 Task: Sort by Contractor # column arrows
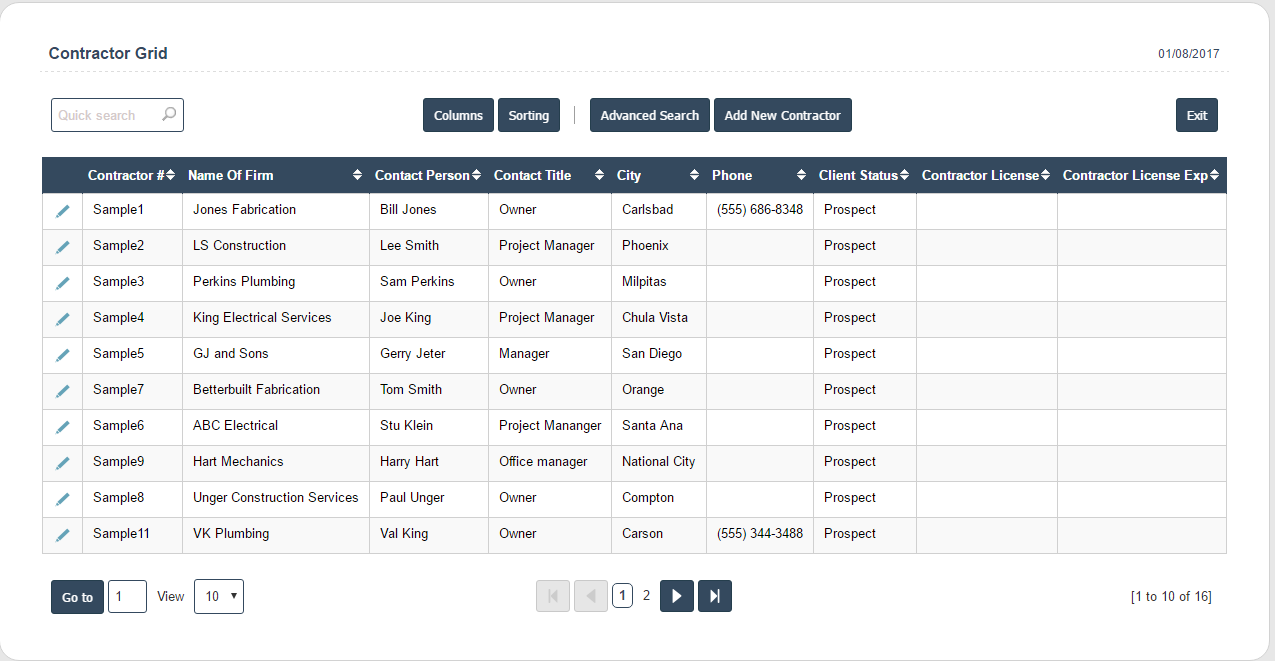point(170,175)
